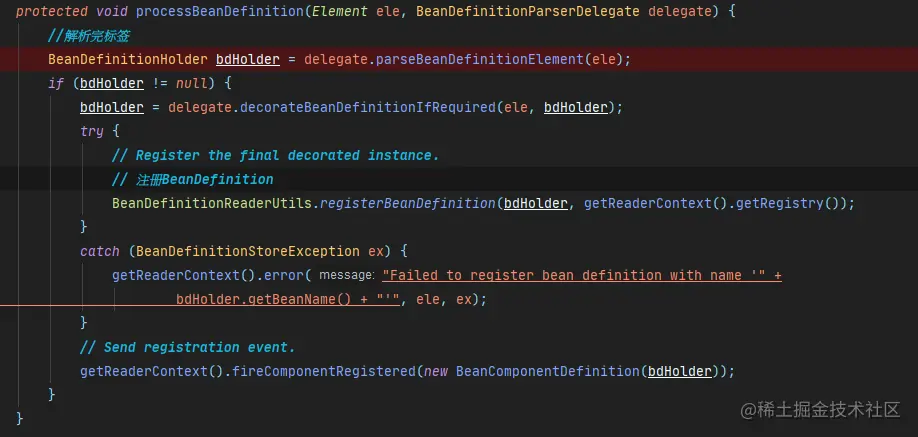Click the new keyword

coord(435,371)
